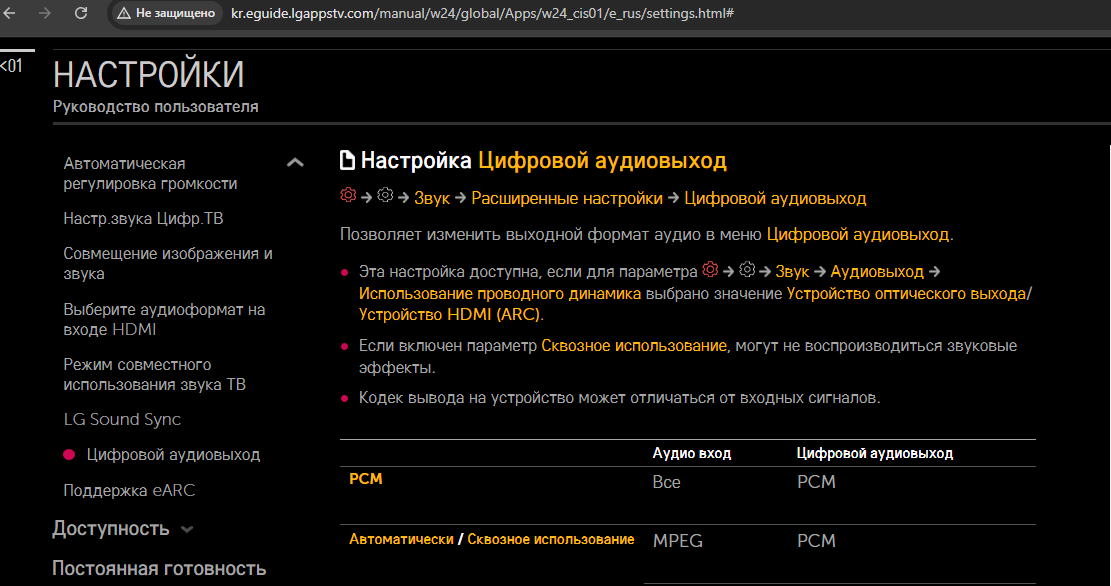
Task: Select Автоматическая регулировка громкости in sidebar
Action: 150,173
